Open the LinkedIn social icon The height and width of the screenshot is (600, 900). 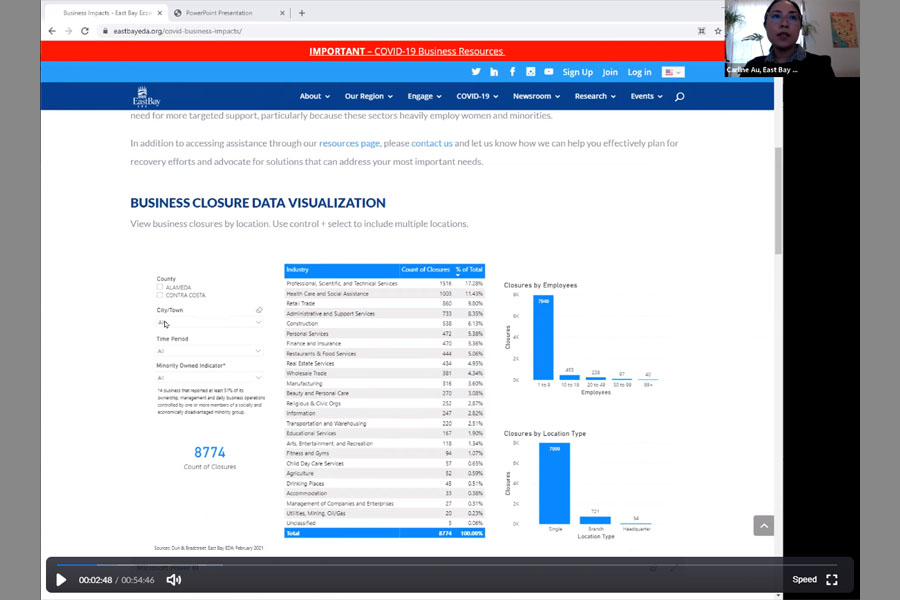pyautogui.click(x=494, y=72)
